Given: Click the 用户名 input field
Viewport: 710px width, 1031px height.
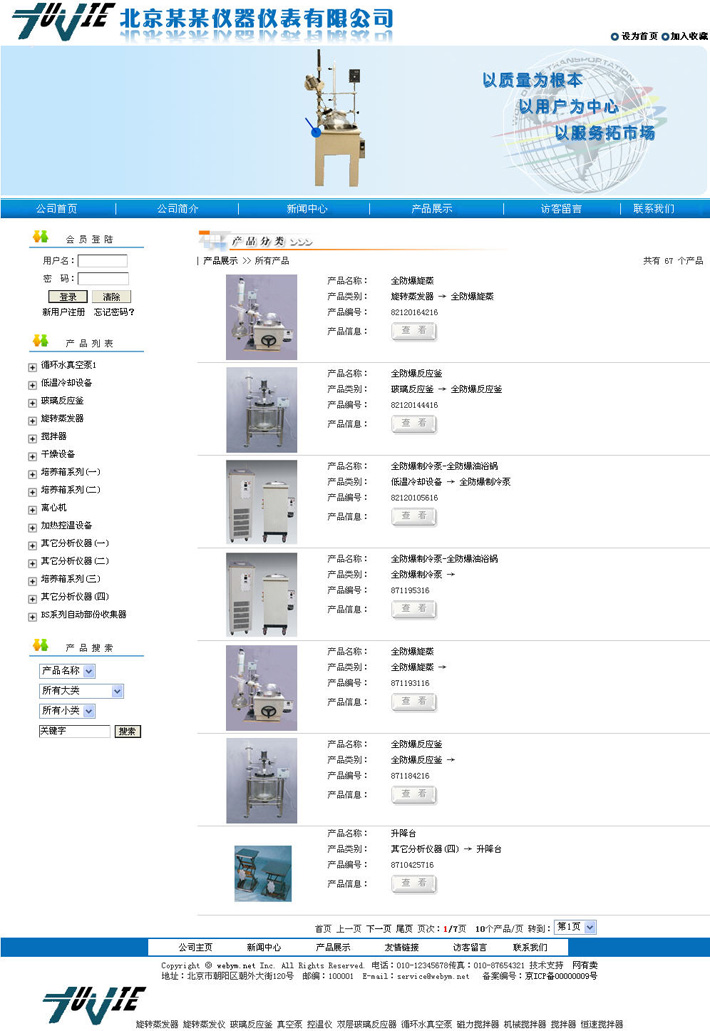Looking at the screenshot, I should coord(103,260).
